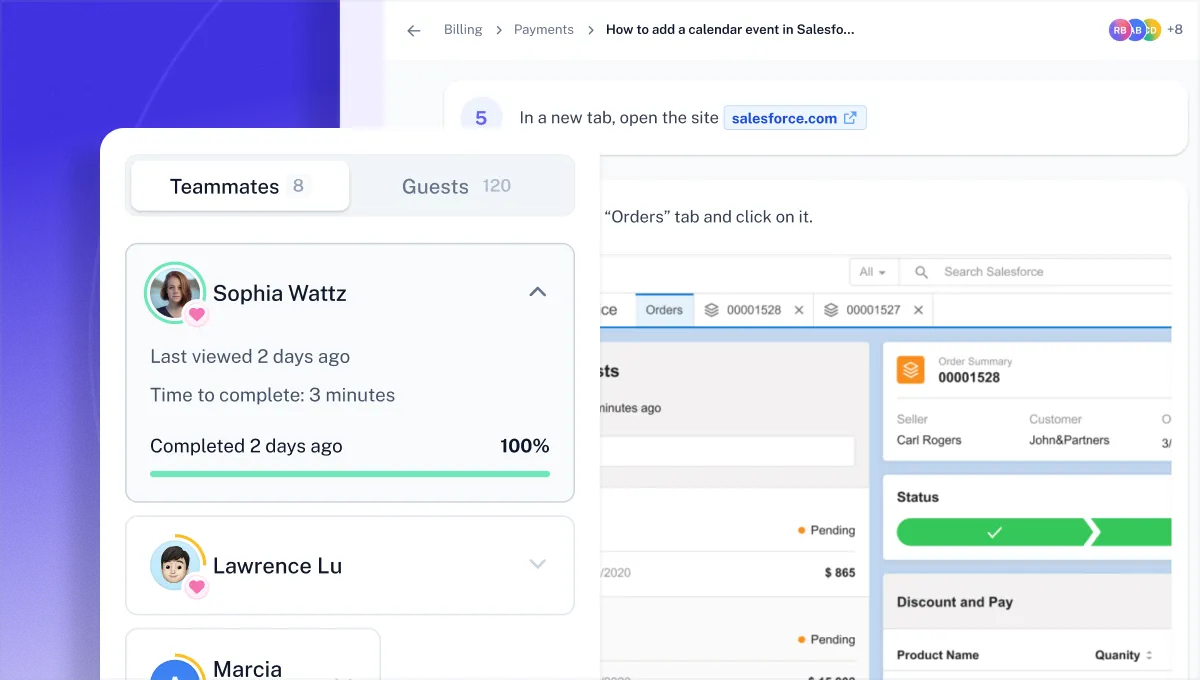Click the +8 collaborators button
This screenshot has width=1200, height=680.
coord(1177,30)
